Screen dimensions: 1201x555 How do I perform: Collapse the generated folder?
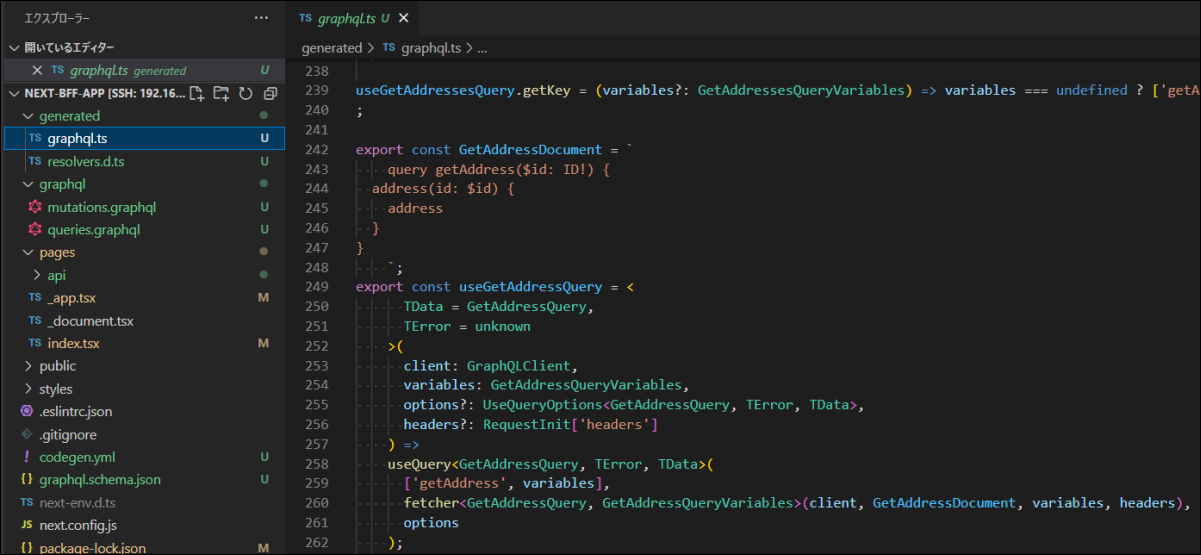[28, 116]
